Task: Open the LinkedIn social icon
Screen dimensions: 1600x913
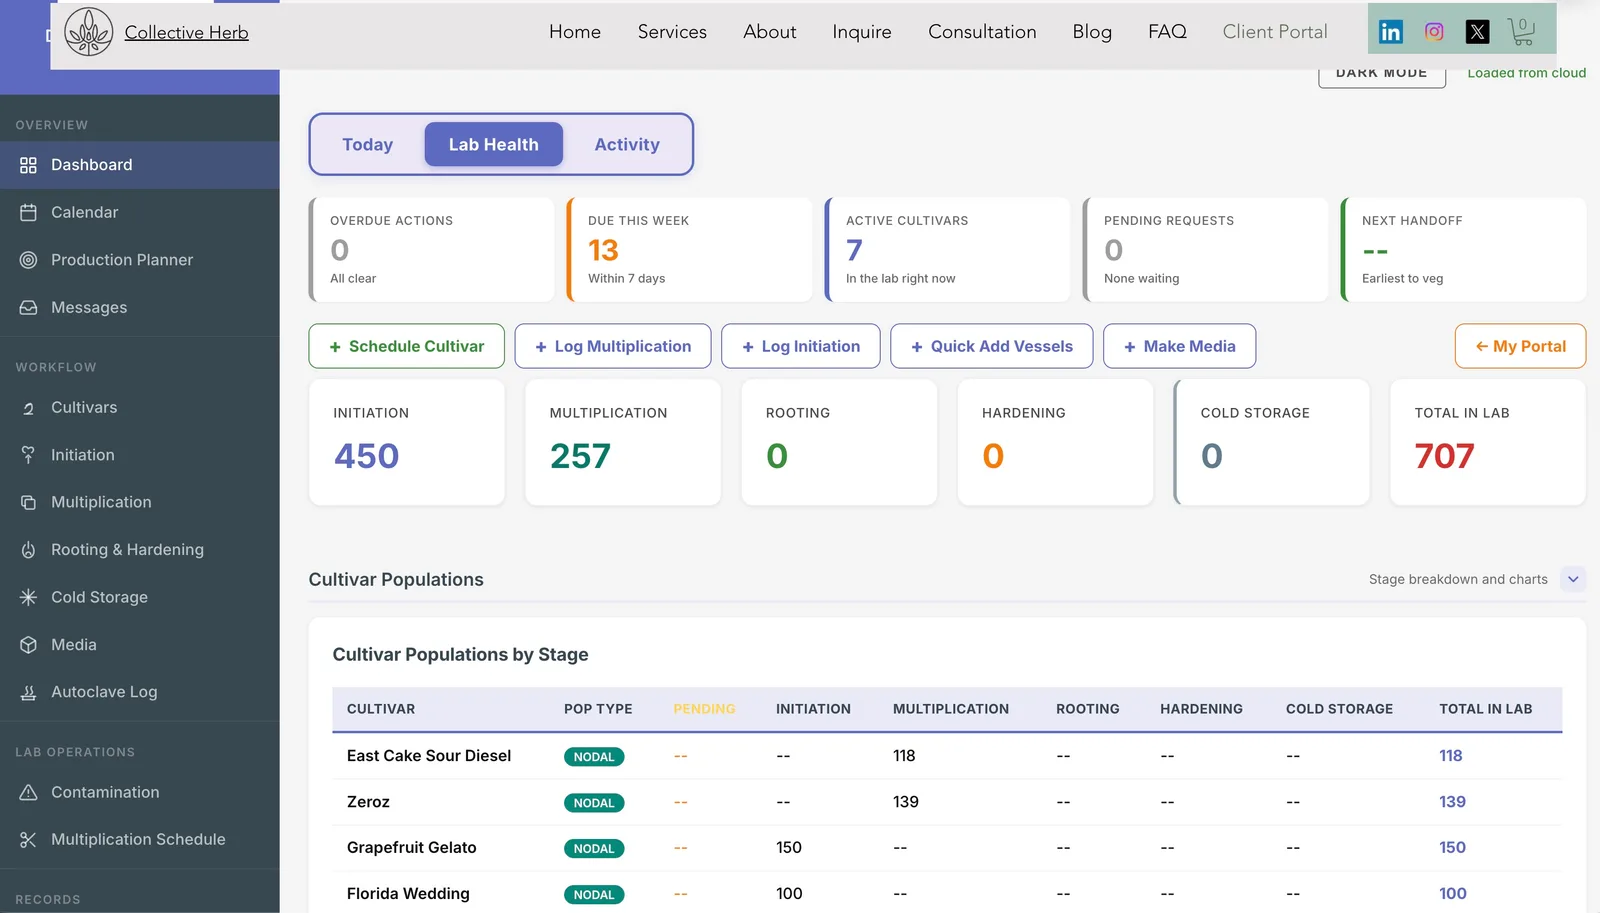Action: [1390, 32]
